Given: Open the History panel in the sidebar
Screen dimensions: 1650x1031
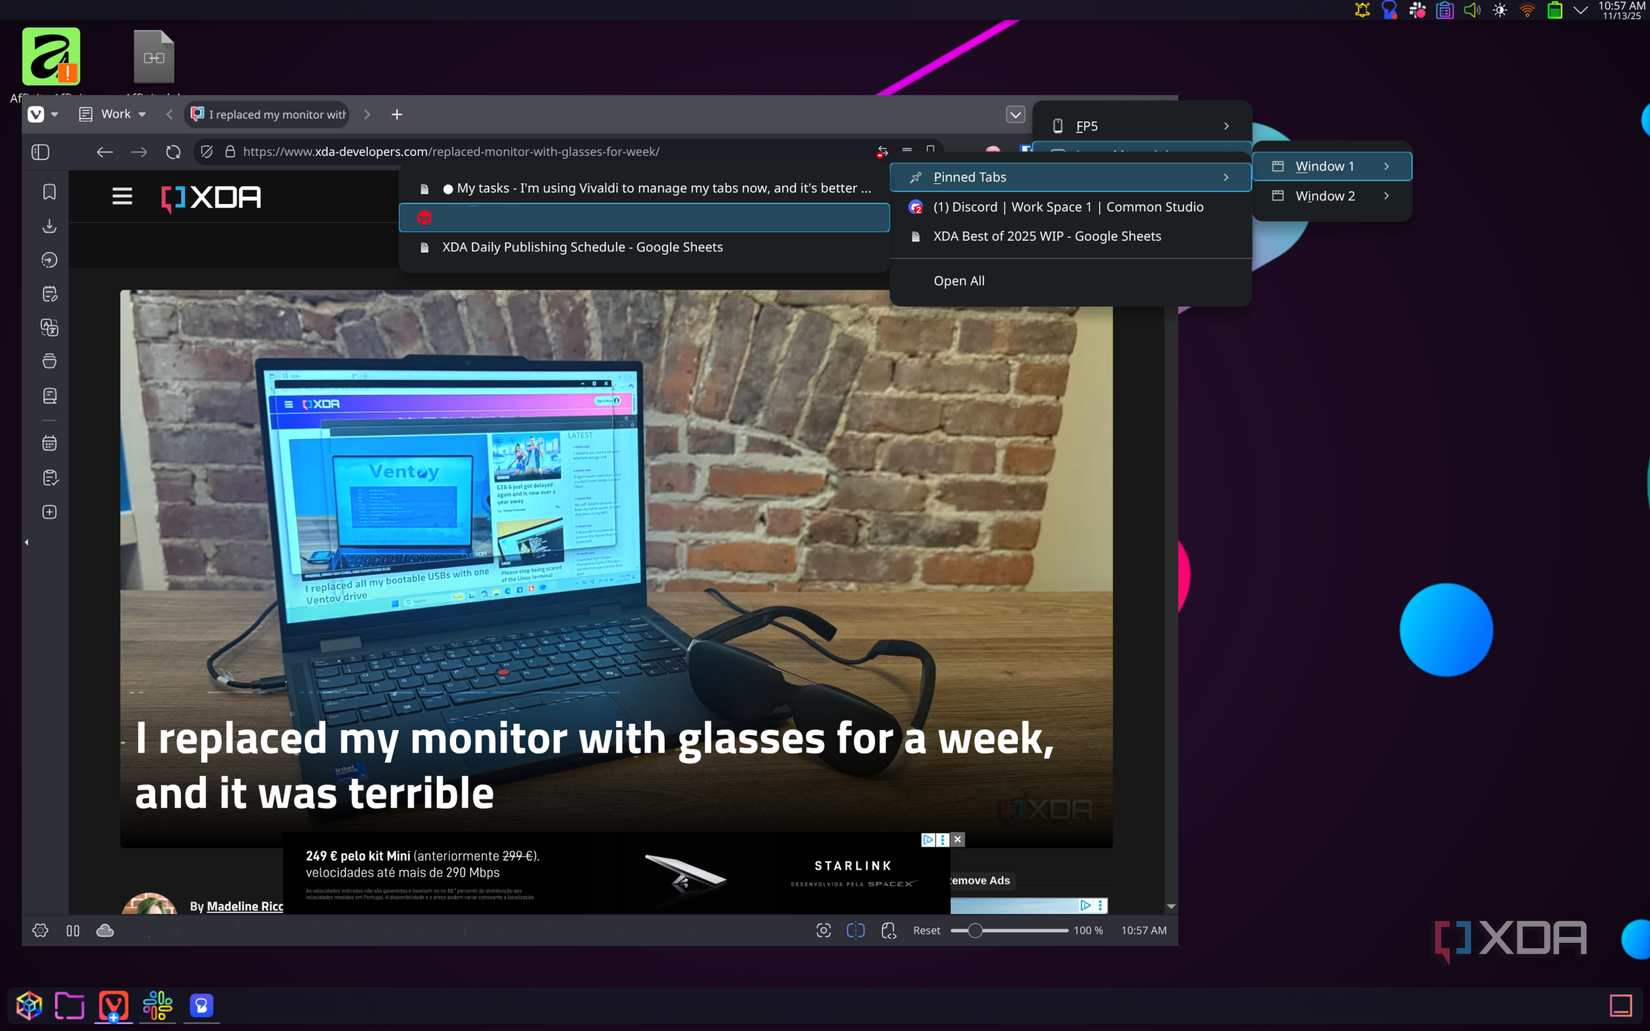Looking at the screenshot, I should [x=49, y=259].
